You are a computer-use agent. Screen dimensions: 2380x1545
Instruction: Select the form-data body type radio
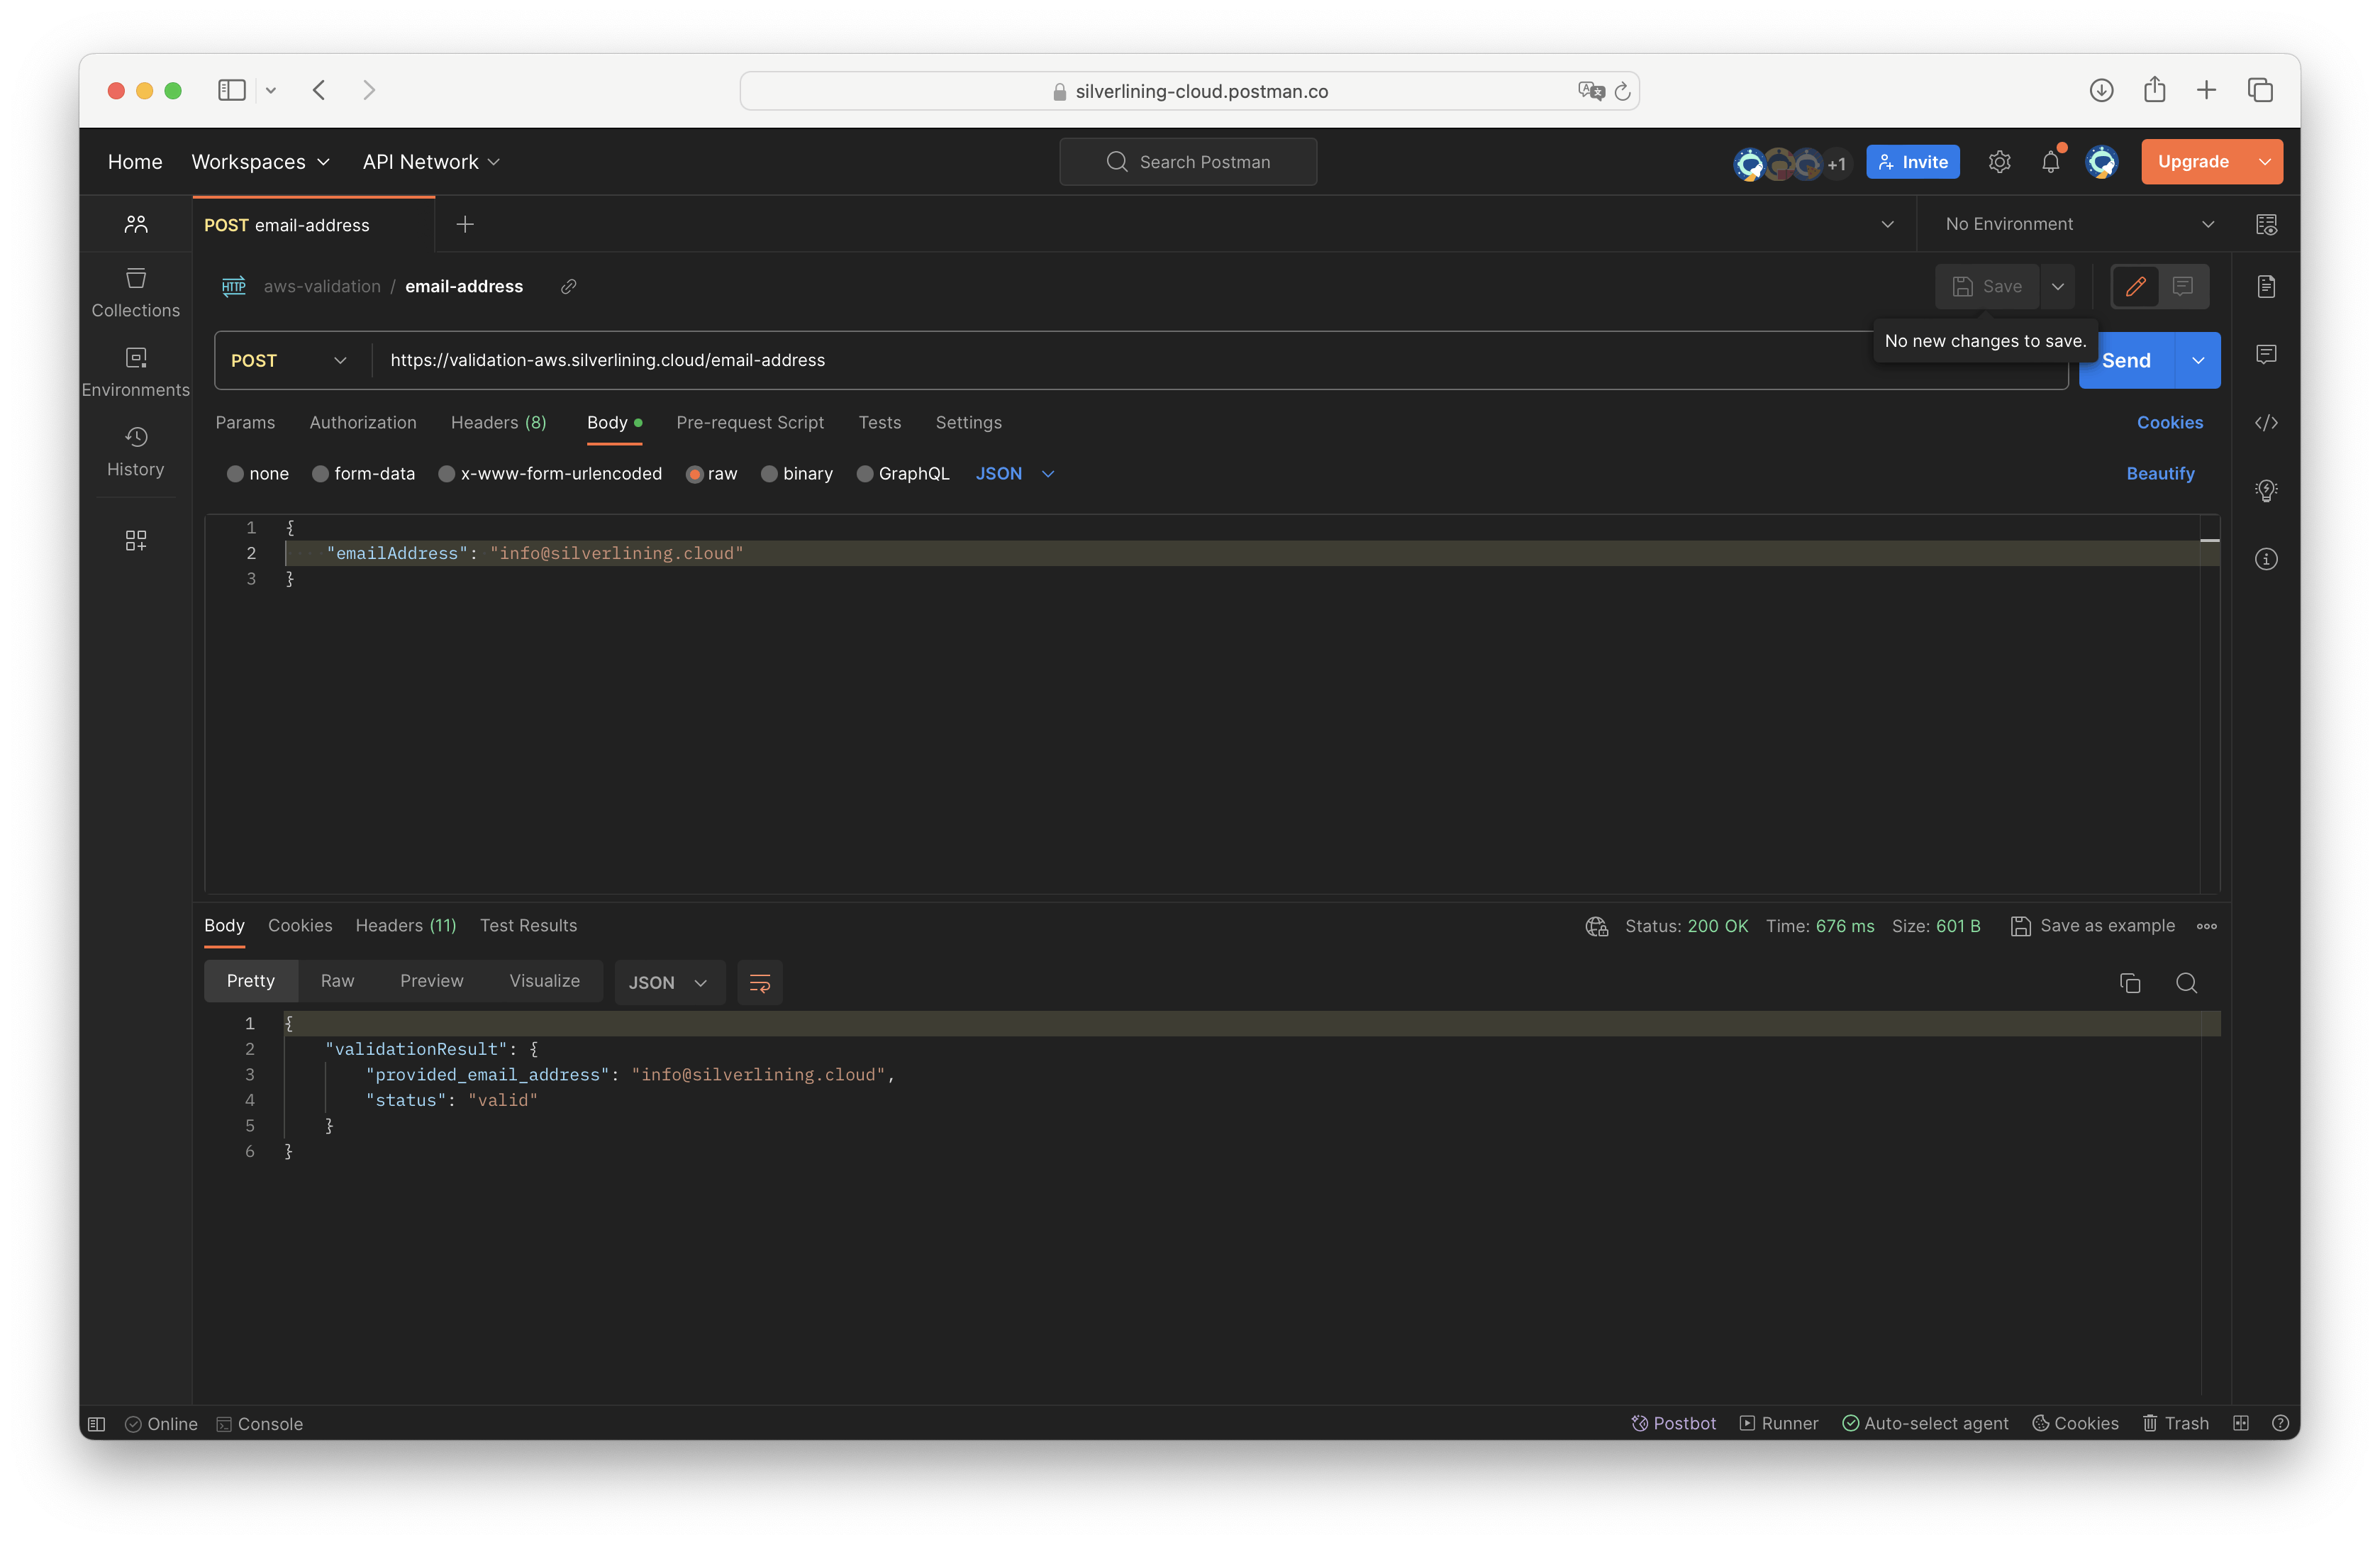(x=321, y=474)
